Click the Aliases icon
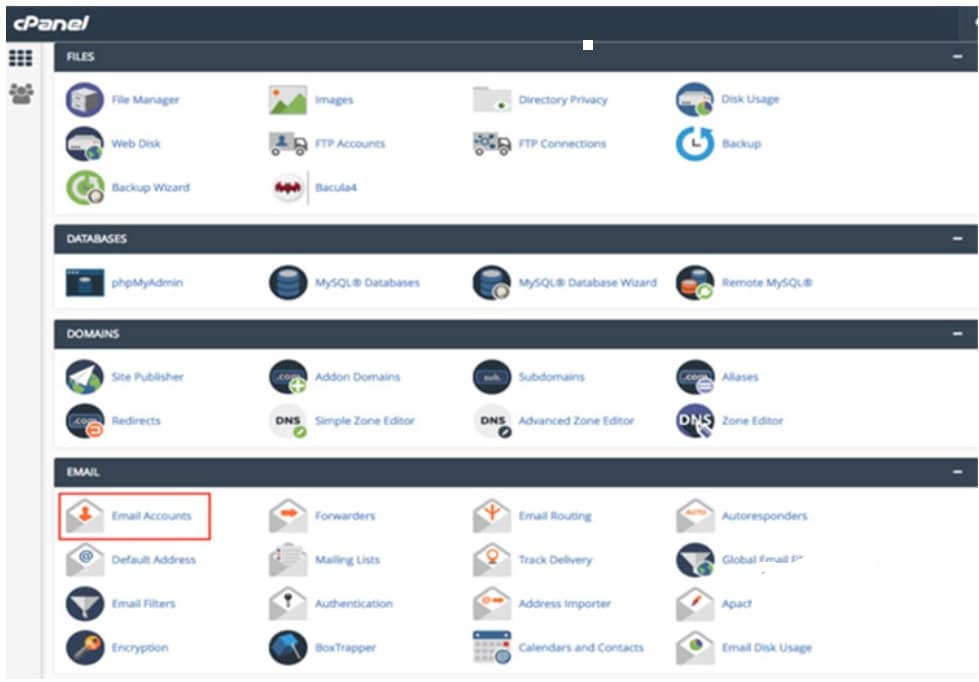 pyautogui.click(x=695, y=377)
